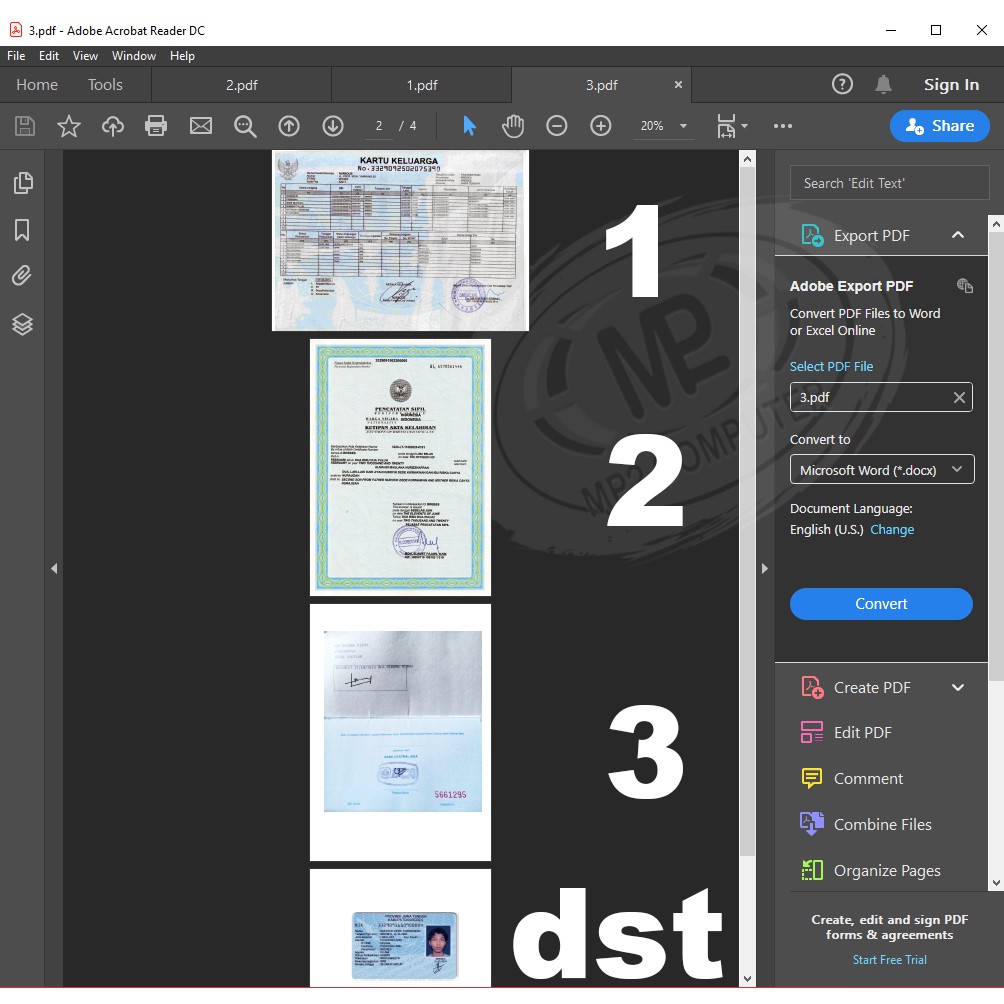Open the Page Thumbnails panel icon
The height and width of the screenshot is (1004, 1004).
(x=22, y=183)
